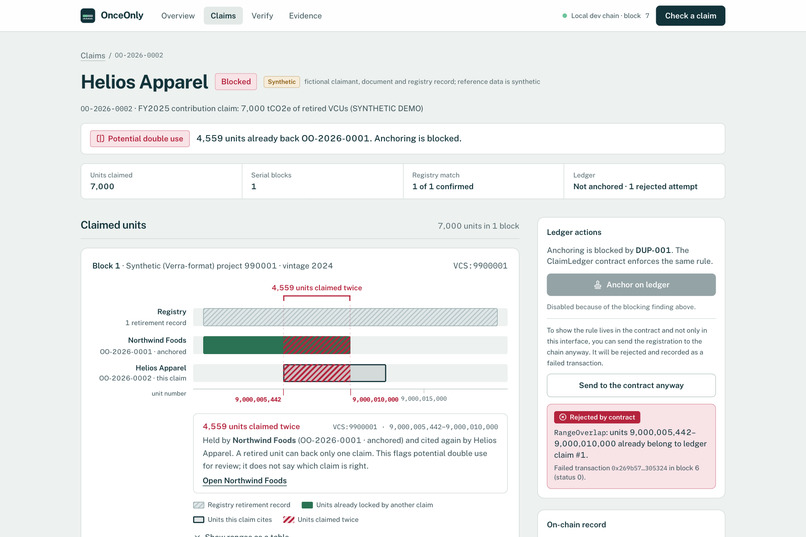Image resolution: width=806 pixels, height=537 pixels.
Task: Click the failed transaction hash 0x269b57…305324
Action: pyautogui.click(x=639, y=468)
